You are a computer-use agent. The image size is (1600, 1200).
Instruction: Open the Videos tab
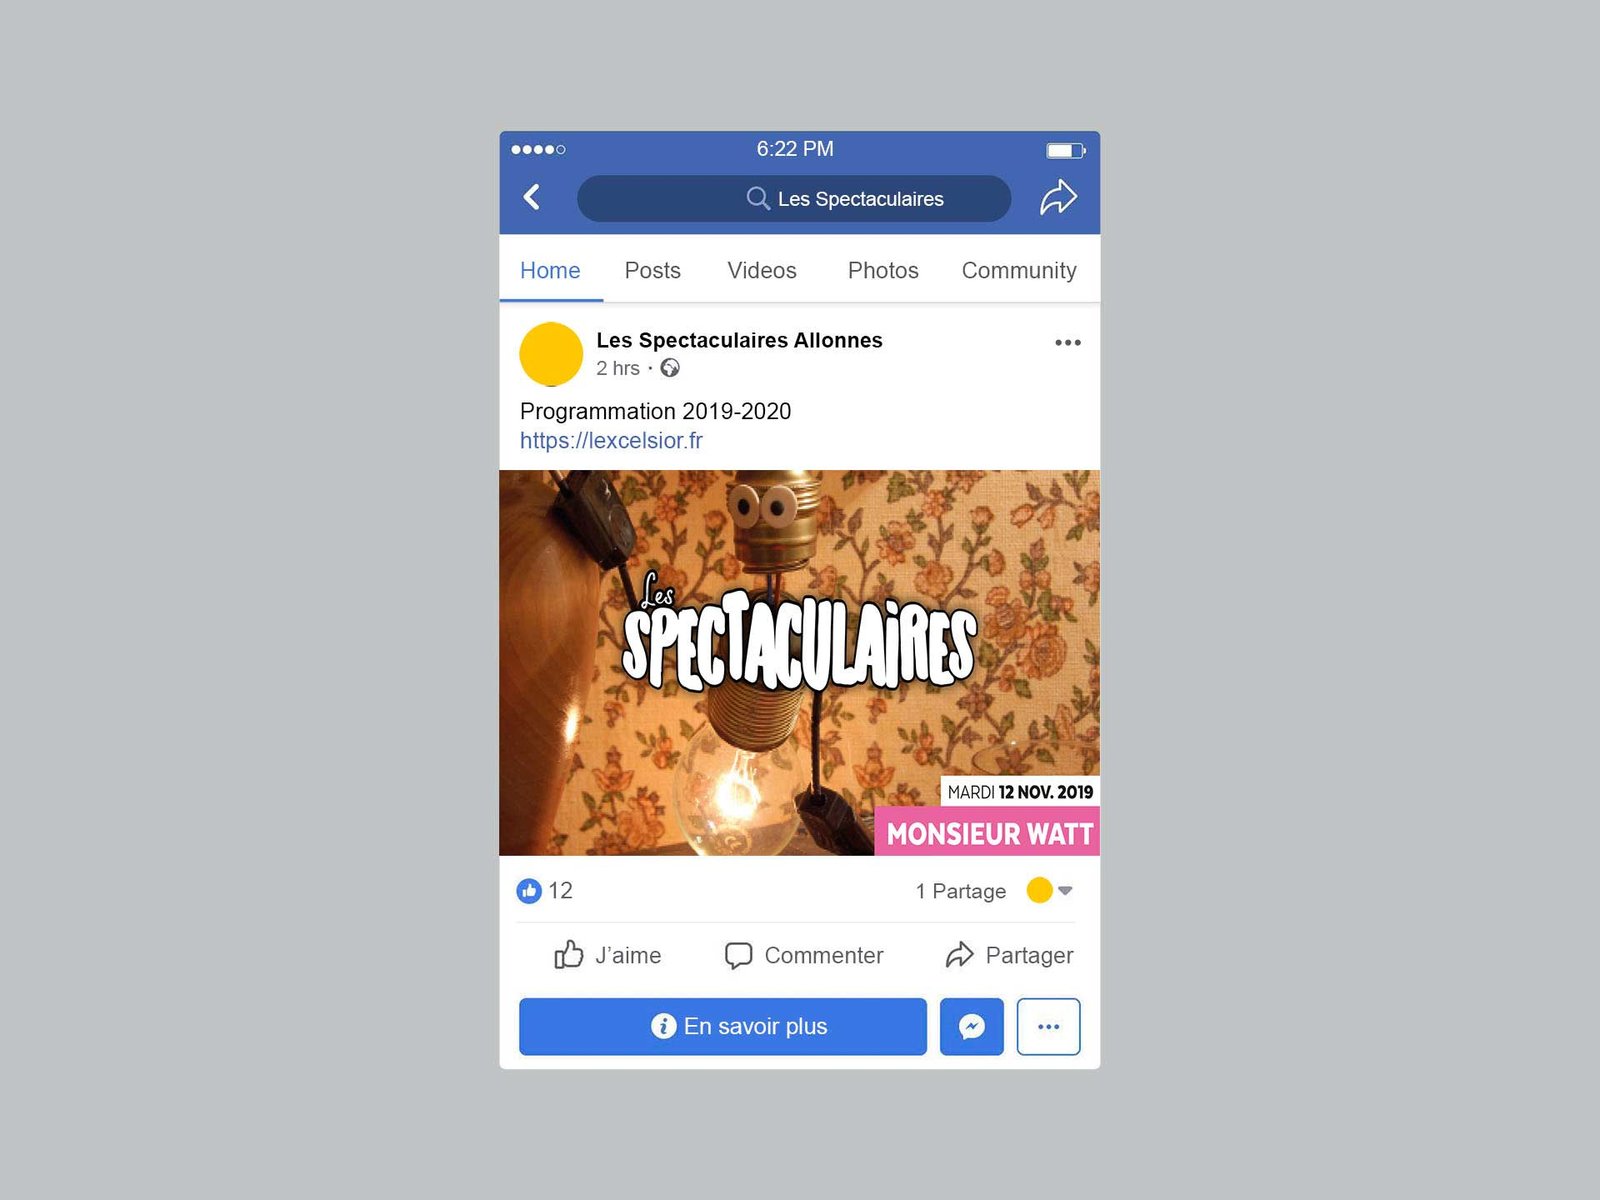762,270
